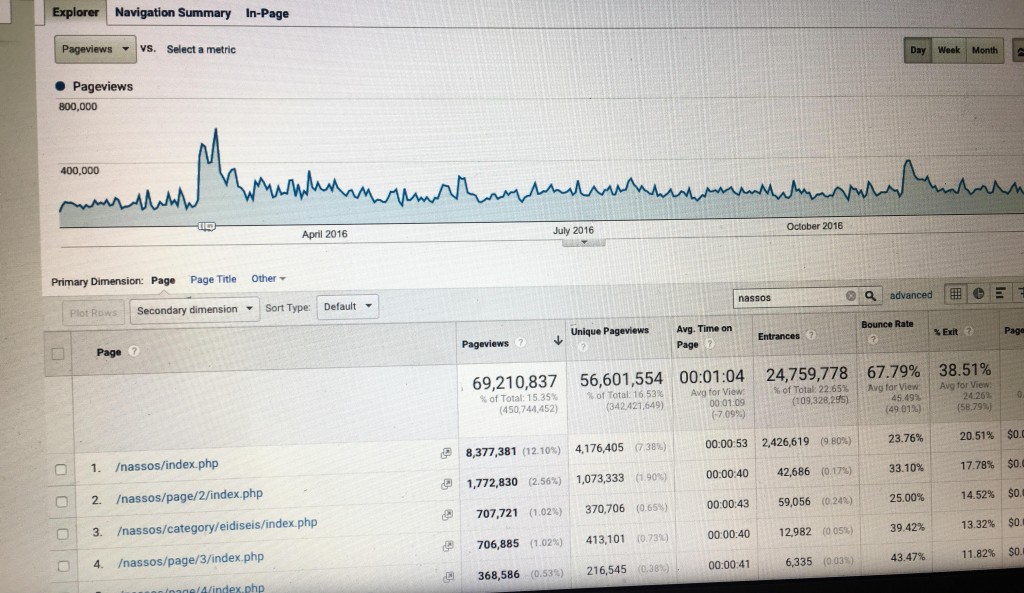Select all rows with header checkbox
This screenshot has width=1024, height=593.
[58, 352]
